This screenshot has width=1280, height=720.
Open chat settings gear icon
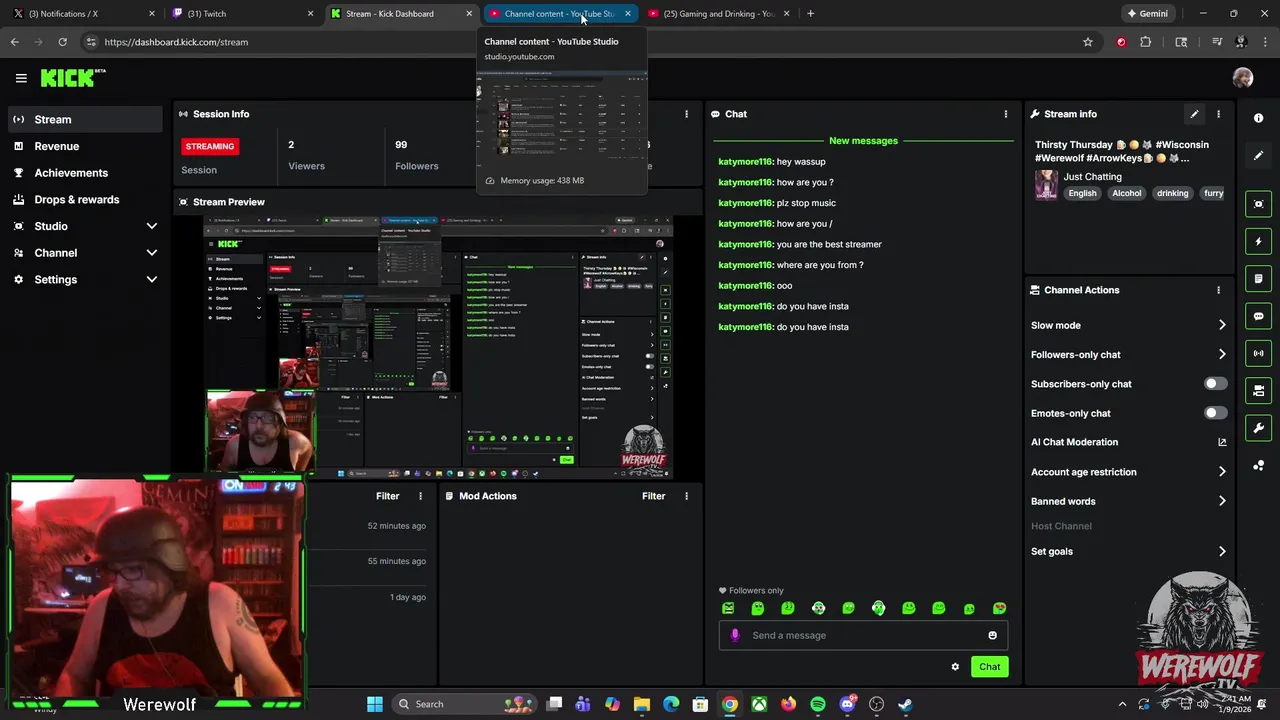pos(955,667)
